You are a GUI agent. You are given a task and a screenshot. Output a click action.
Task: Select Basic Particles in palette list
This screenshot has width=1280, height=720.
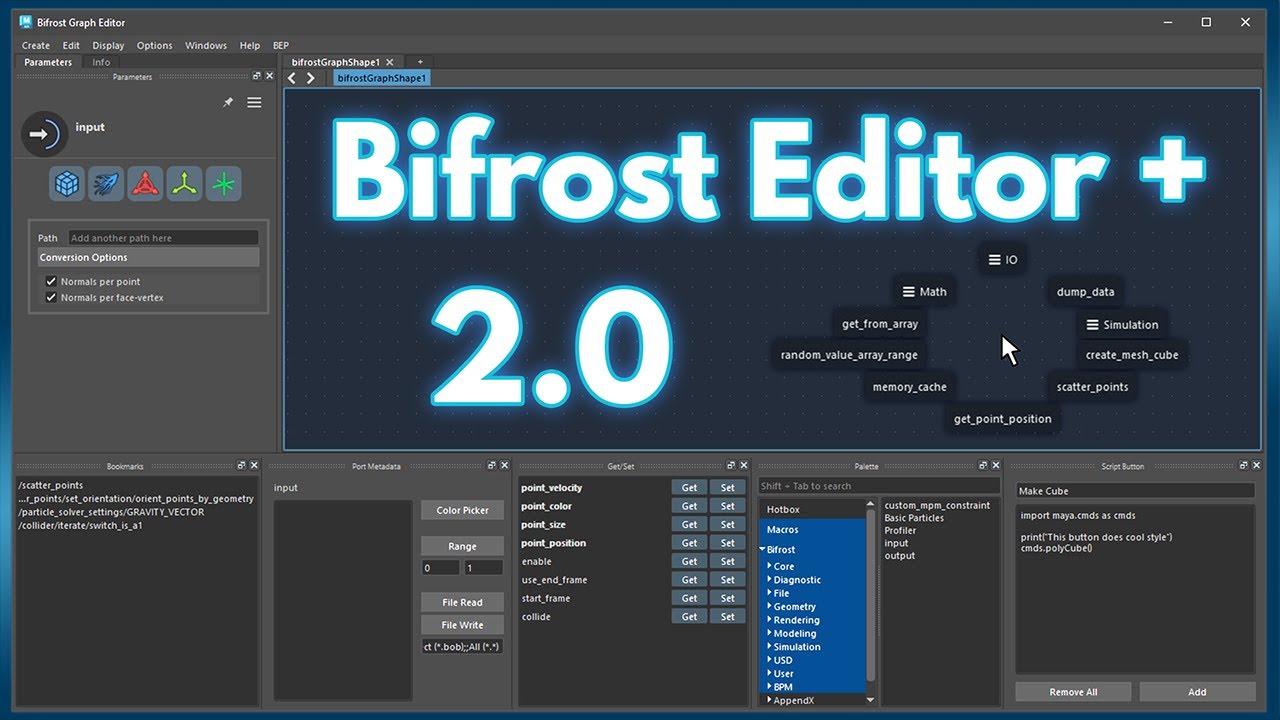click(914, 518)
